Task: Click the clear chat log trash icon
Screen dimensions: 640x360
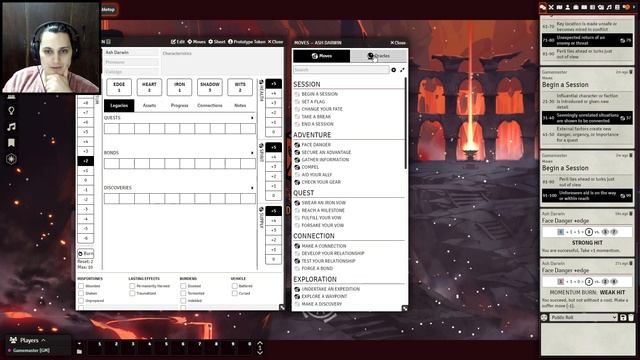Action: coord(631,318)
